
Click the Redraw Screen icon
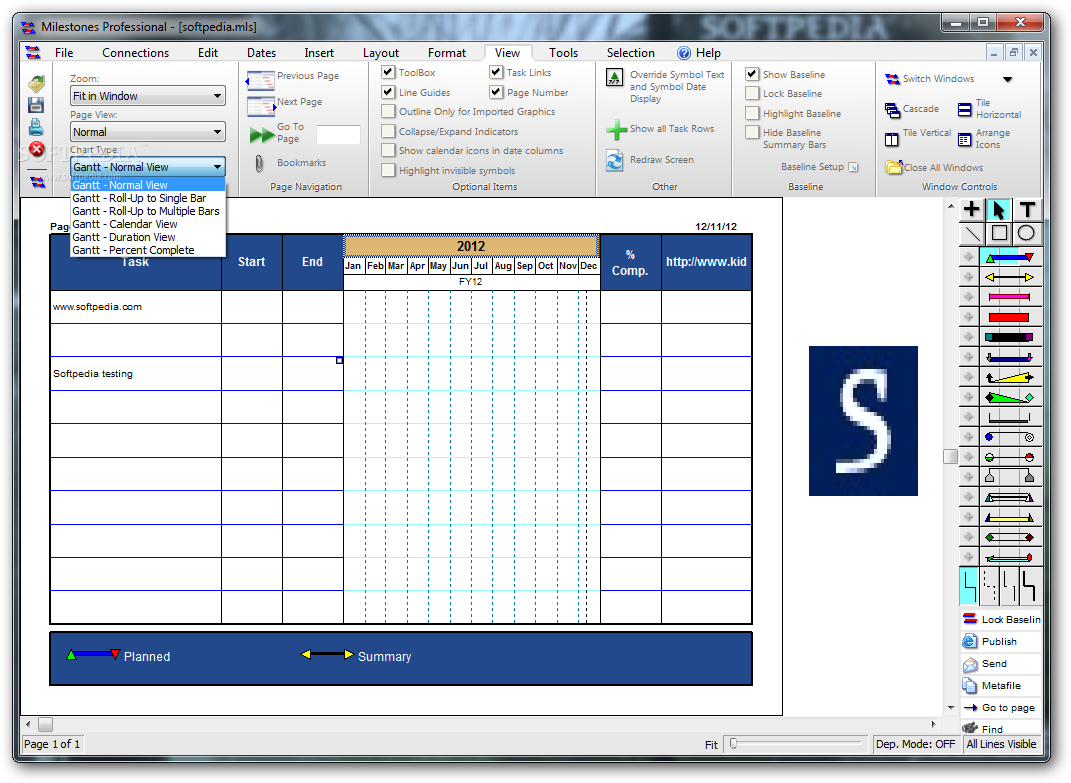615,161
